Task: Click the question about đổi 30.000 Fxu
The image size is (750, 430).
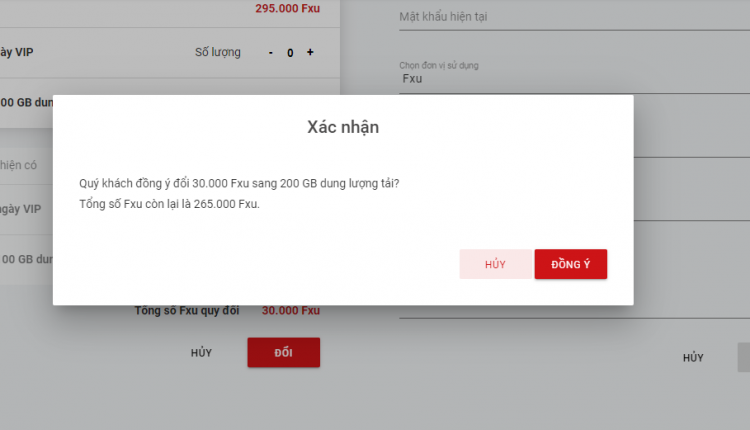Action: [x=239, y=184]
